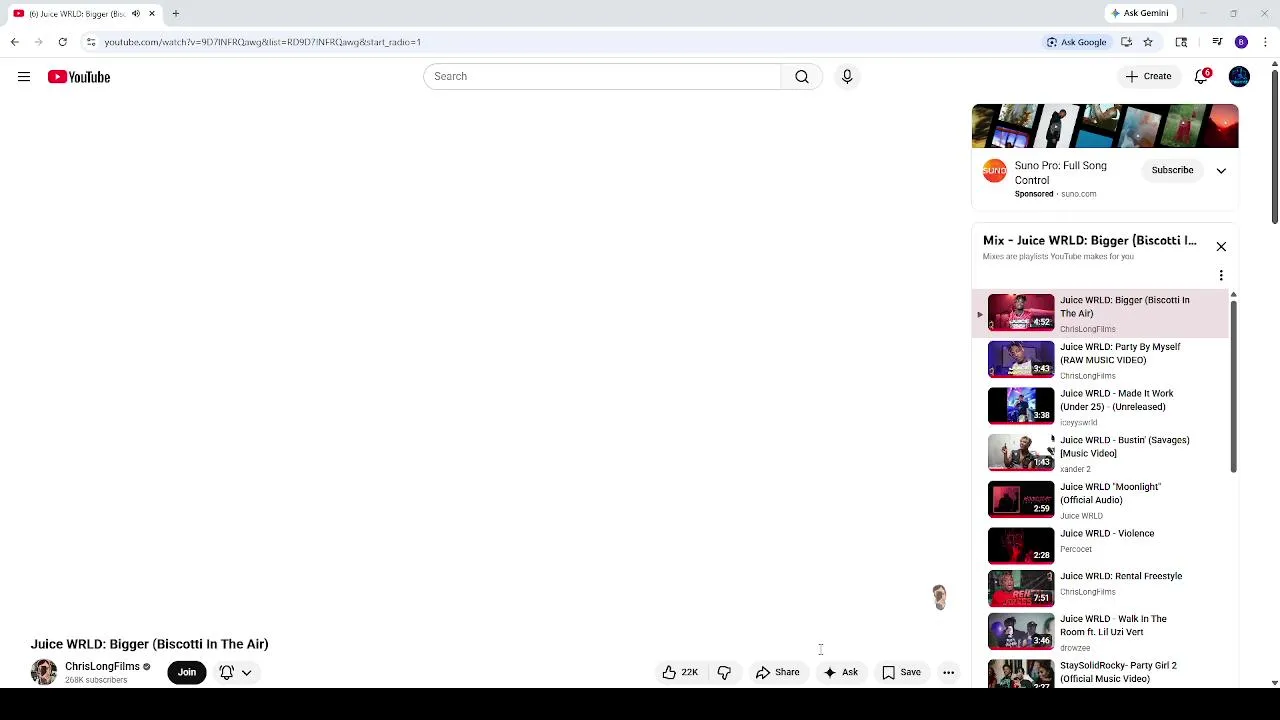This screenshot has width=1280, height=720.
Task: Close the Juice WRLD browser tab
Action: point(152,14)
